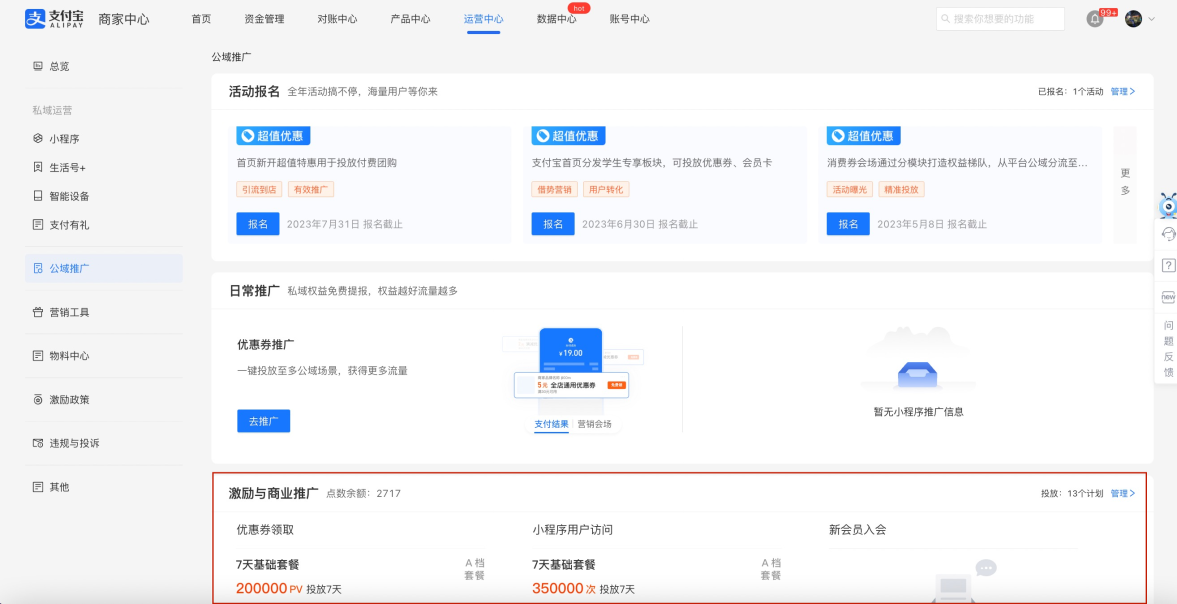Select the 营销工具 gift icon in sidebar

point(38,312)
